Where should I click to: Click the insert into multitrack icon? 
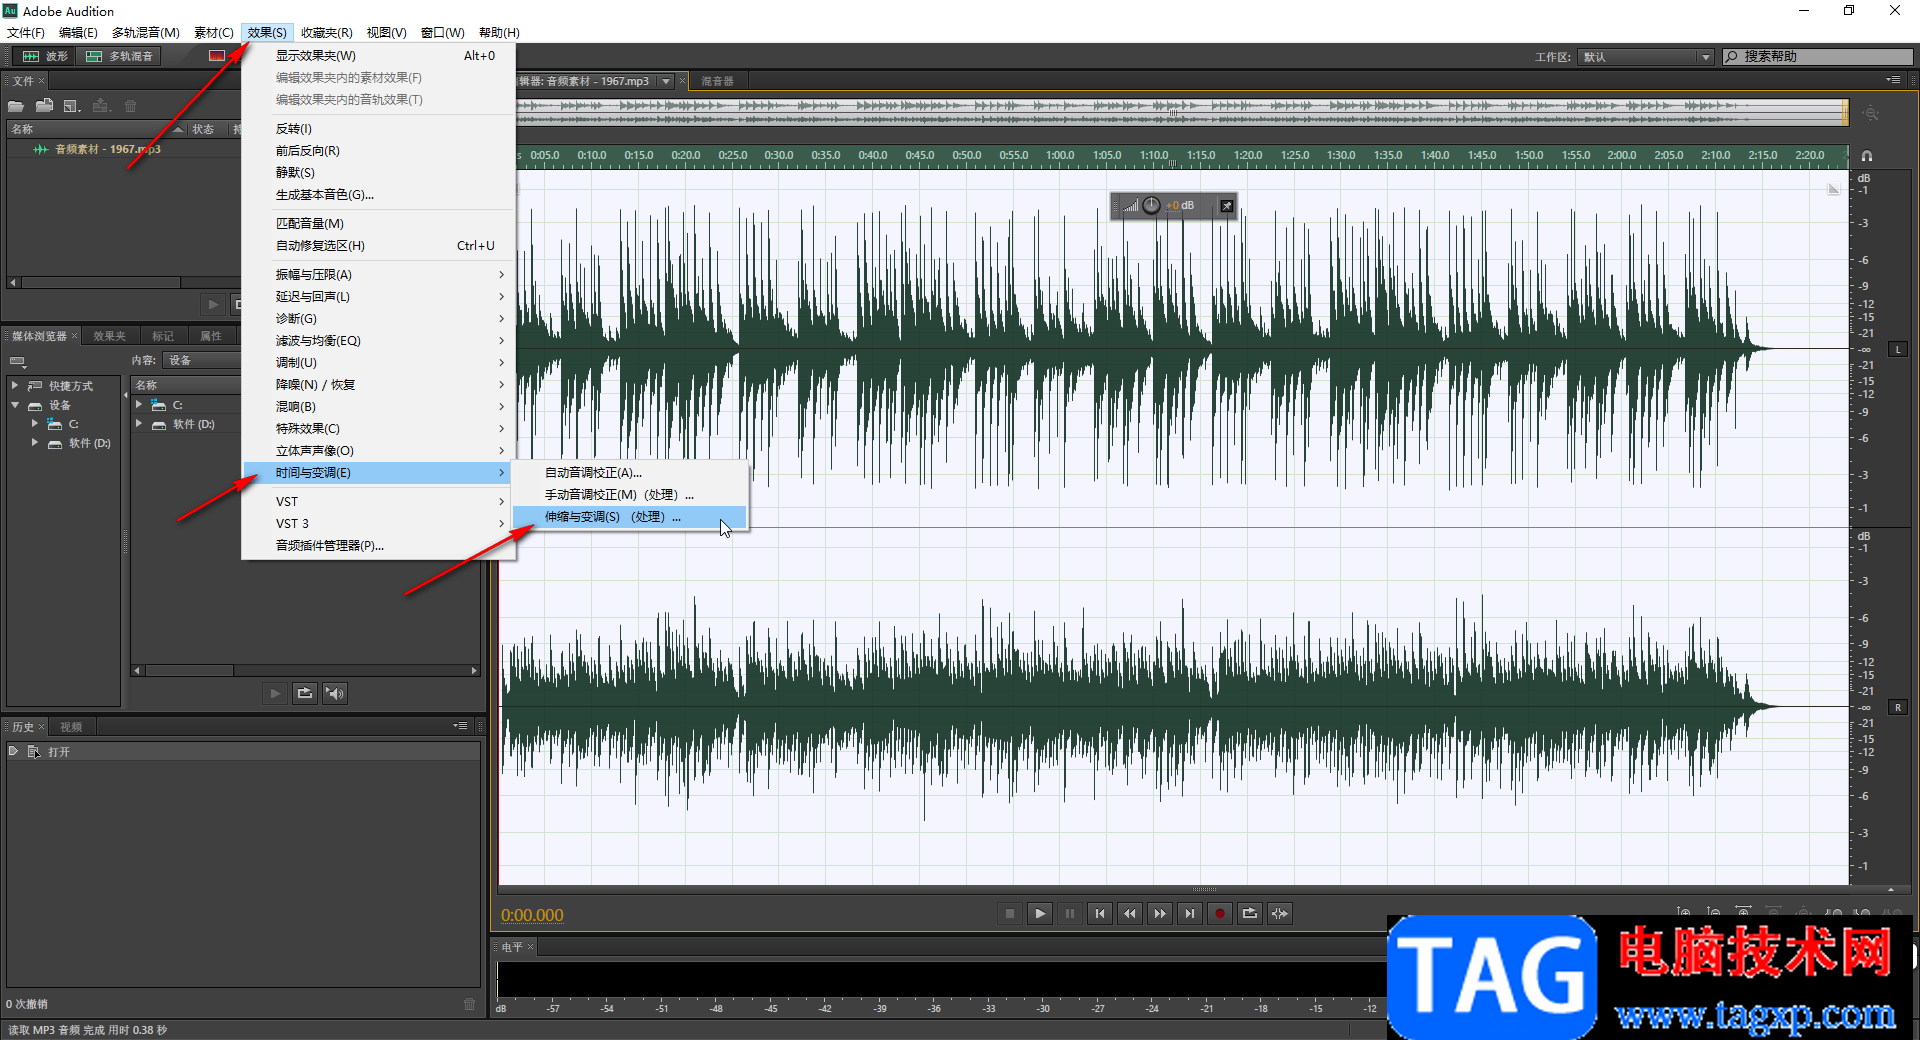pyautogui.click(x=101, y=106)
